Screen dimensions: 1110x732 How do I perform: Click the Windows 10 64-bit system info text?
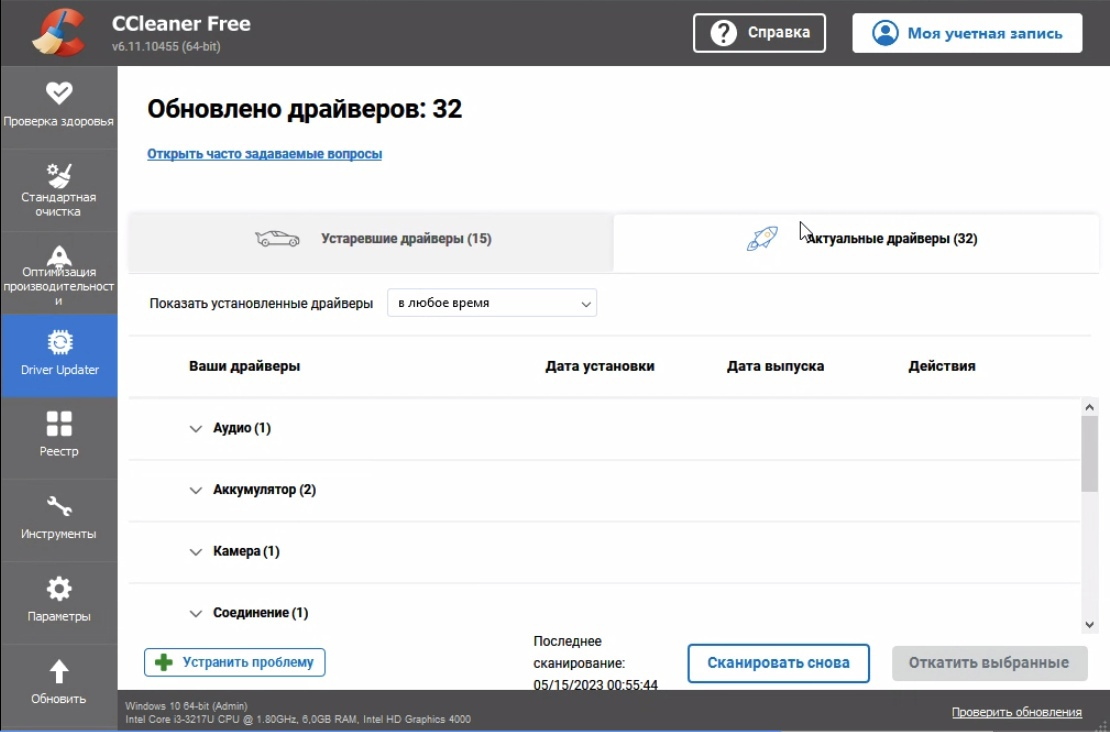[186, 706]
